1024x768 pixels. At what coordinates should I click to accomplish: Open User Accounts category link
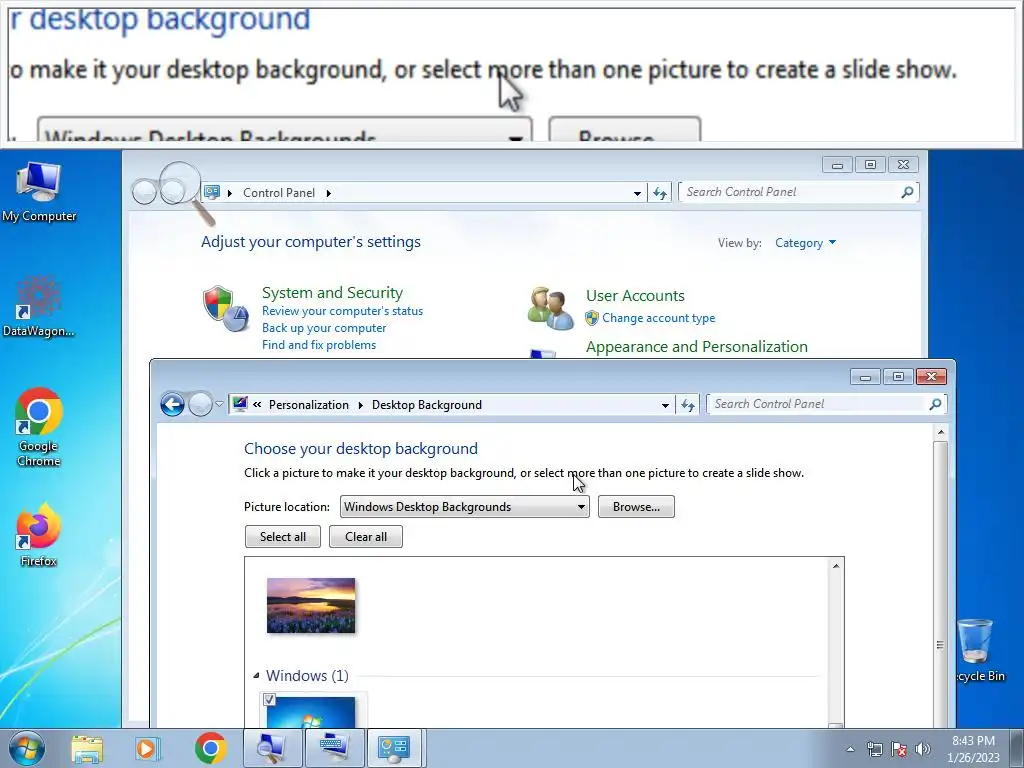point(635,296)
